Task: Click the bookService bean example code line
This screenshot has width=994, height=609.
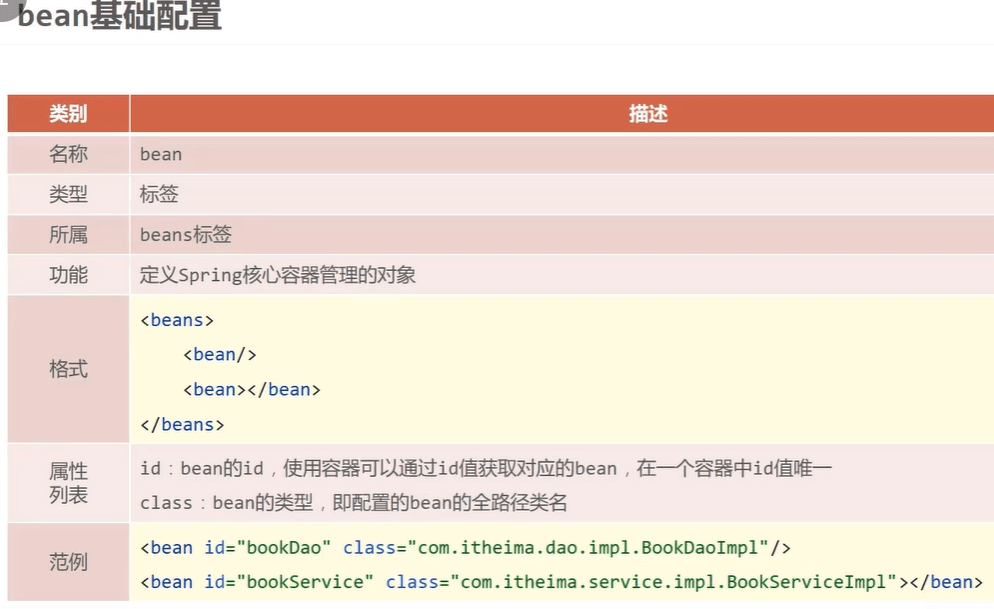Action: 561,582
